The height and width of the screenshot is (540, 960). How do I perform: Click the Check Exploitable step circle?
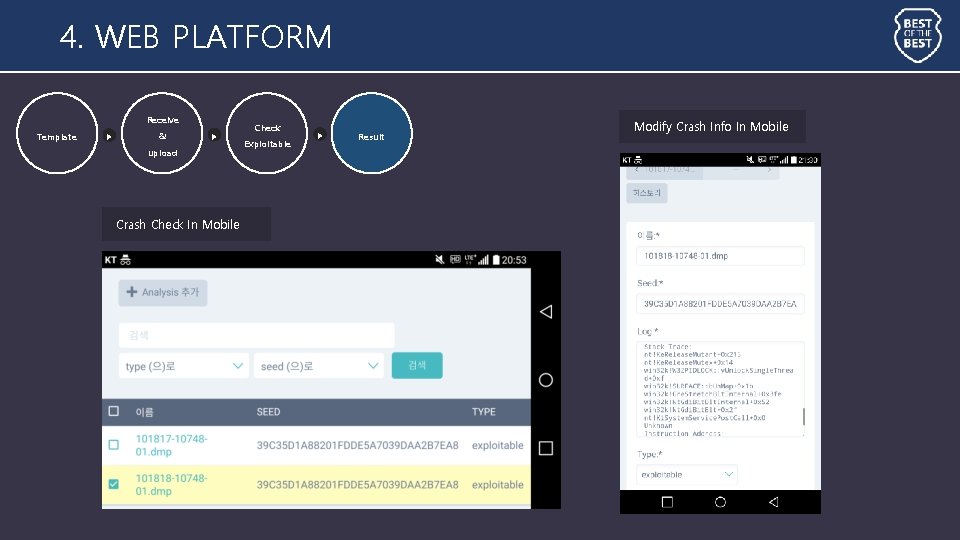[267, 133]
